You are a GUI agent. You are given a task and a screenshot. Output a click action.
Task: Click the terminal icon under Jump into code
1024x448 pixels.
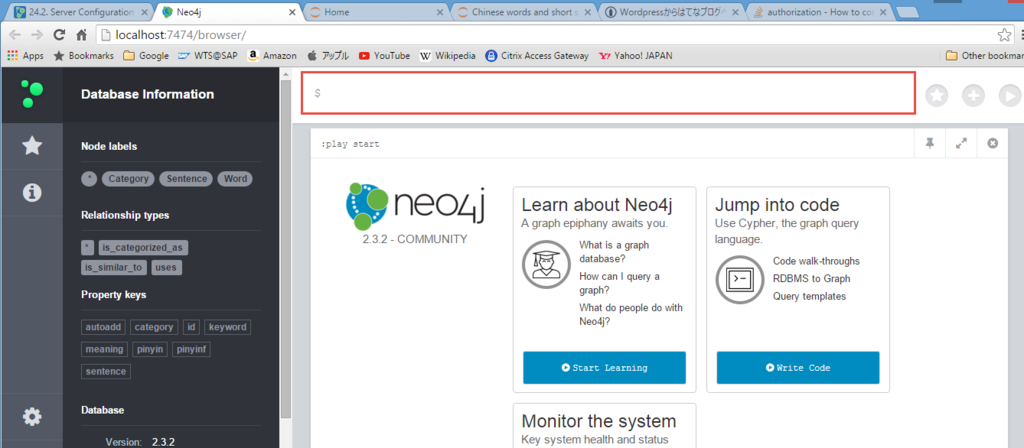tap(740, 279)
